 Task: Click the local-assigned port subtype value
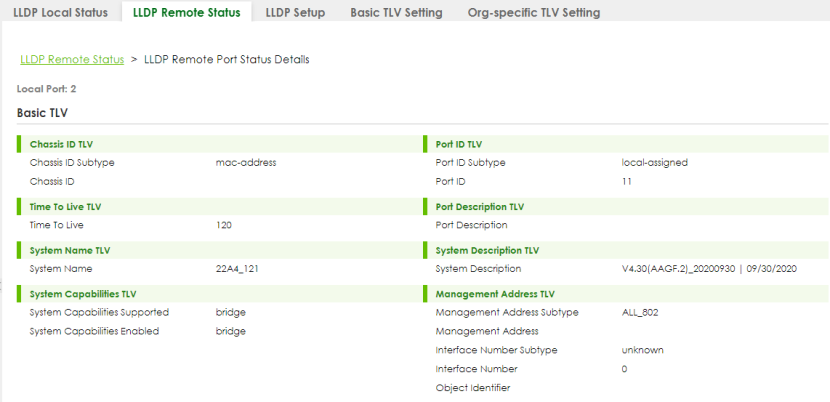[x=654, y=162]
